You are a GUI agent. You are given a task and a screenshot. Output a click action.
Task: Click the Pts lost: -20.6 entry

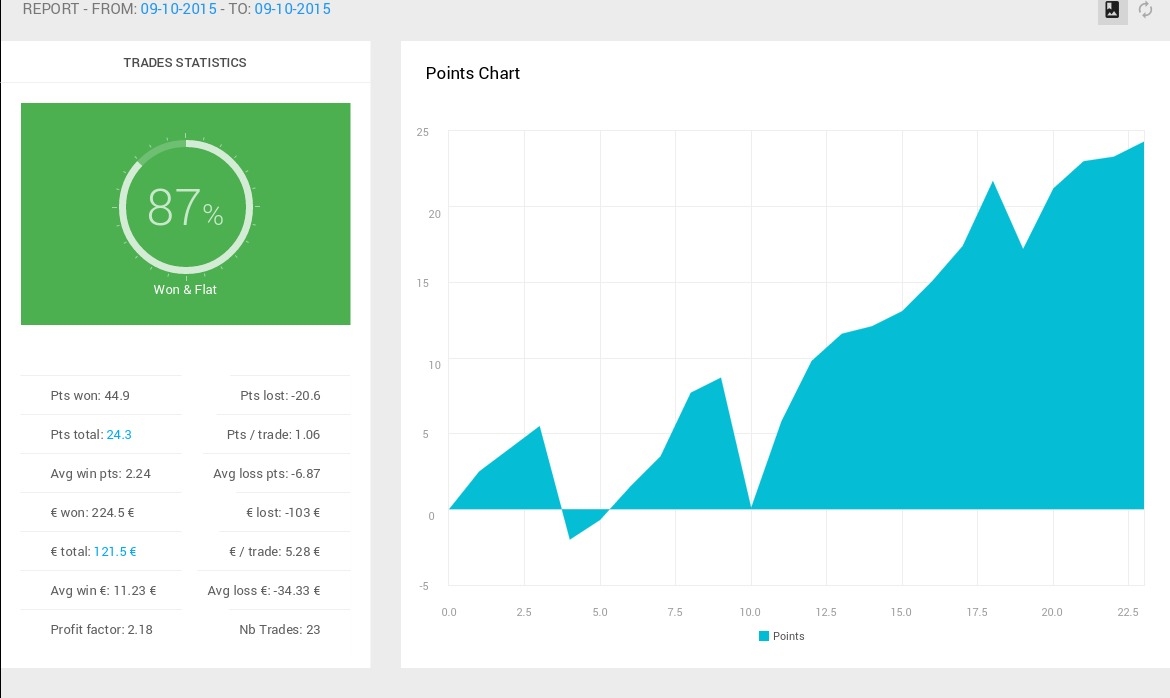pos(280,396)
